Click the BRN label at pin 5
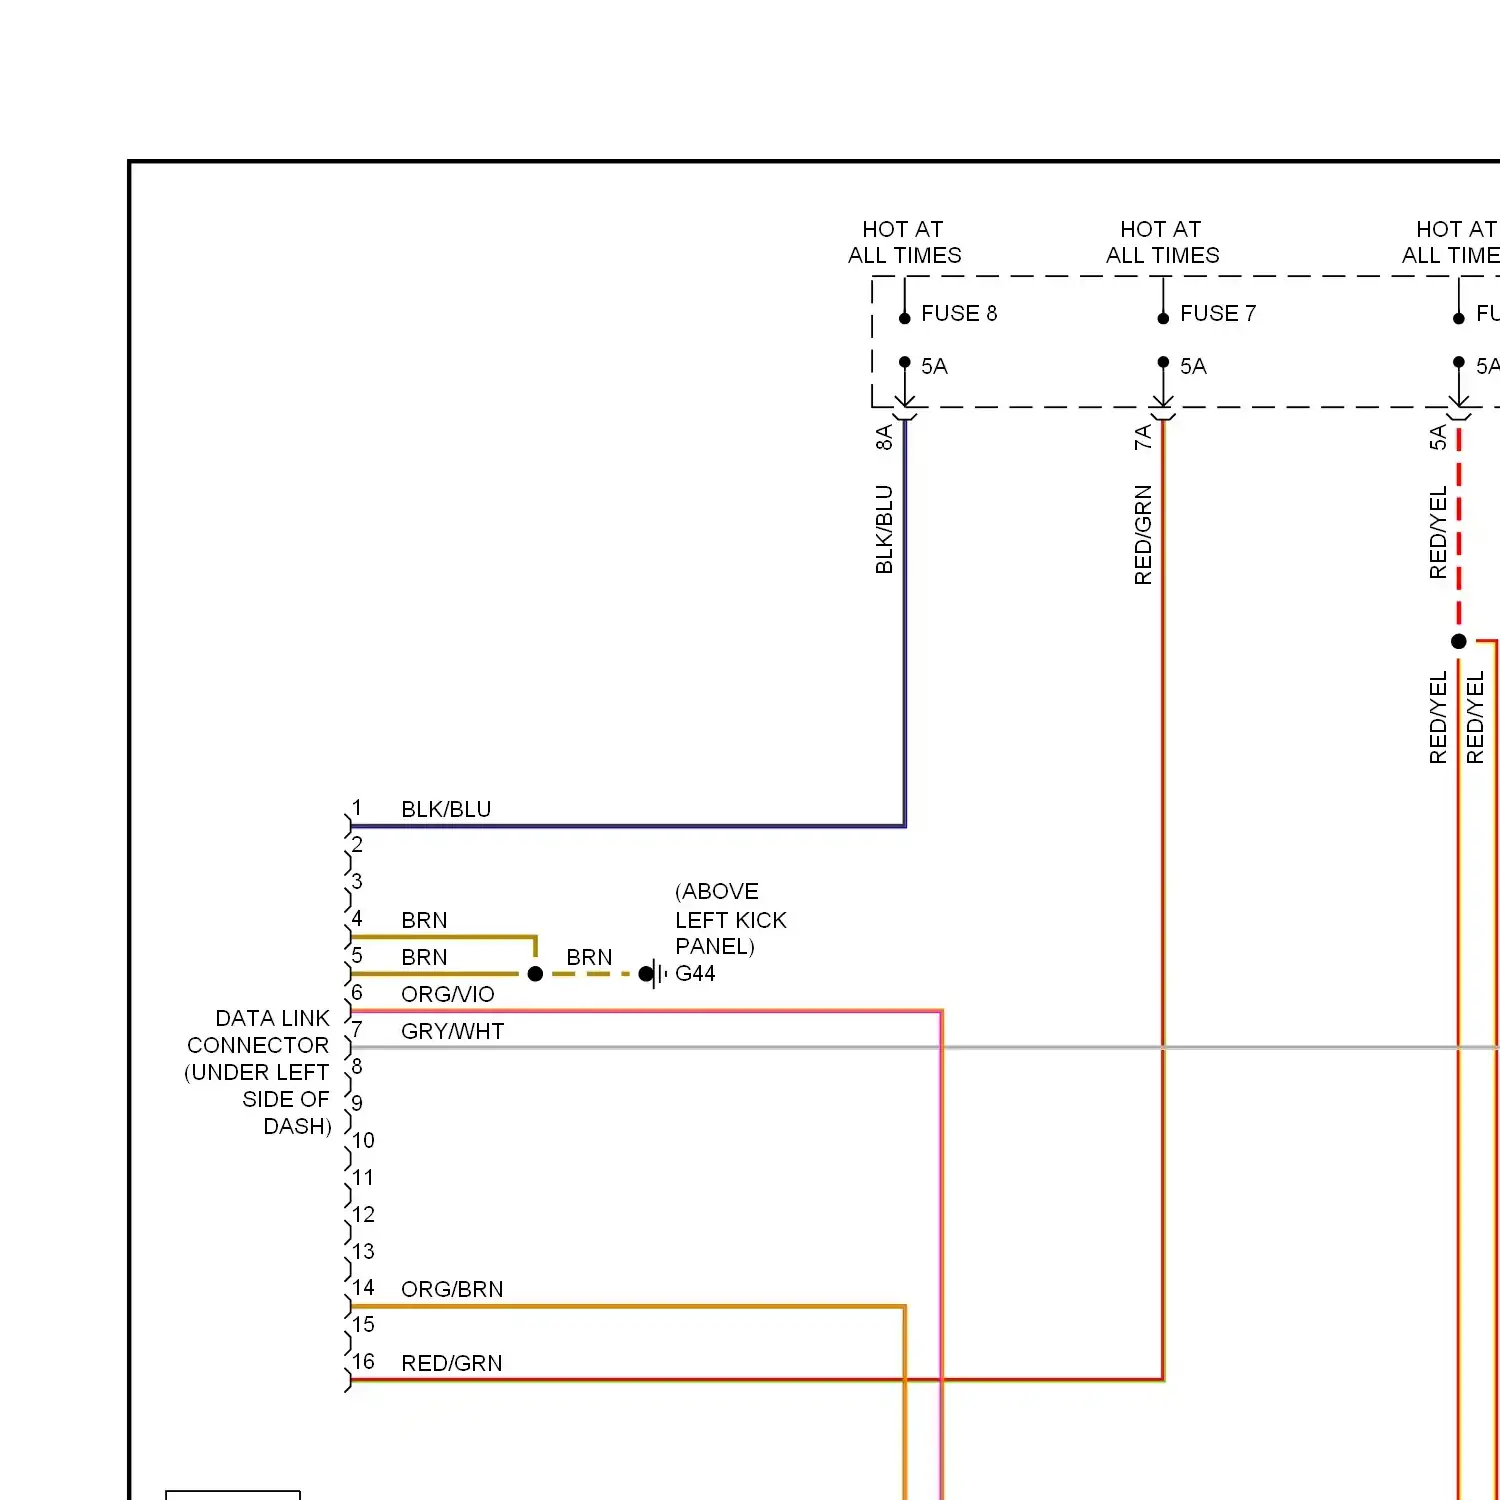Image resolution: width=1500 pixels, height=1500 pixels. [424, 957]
